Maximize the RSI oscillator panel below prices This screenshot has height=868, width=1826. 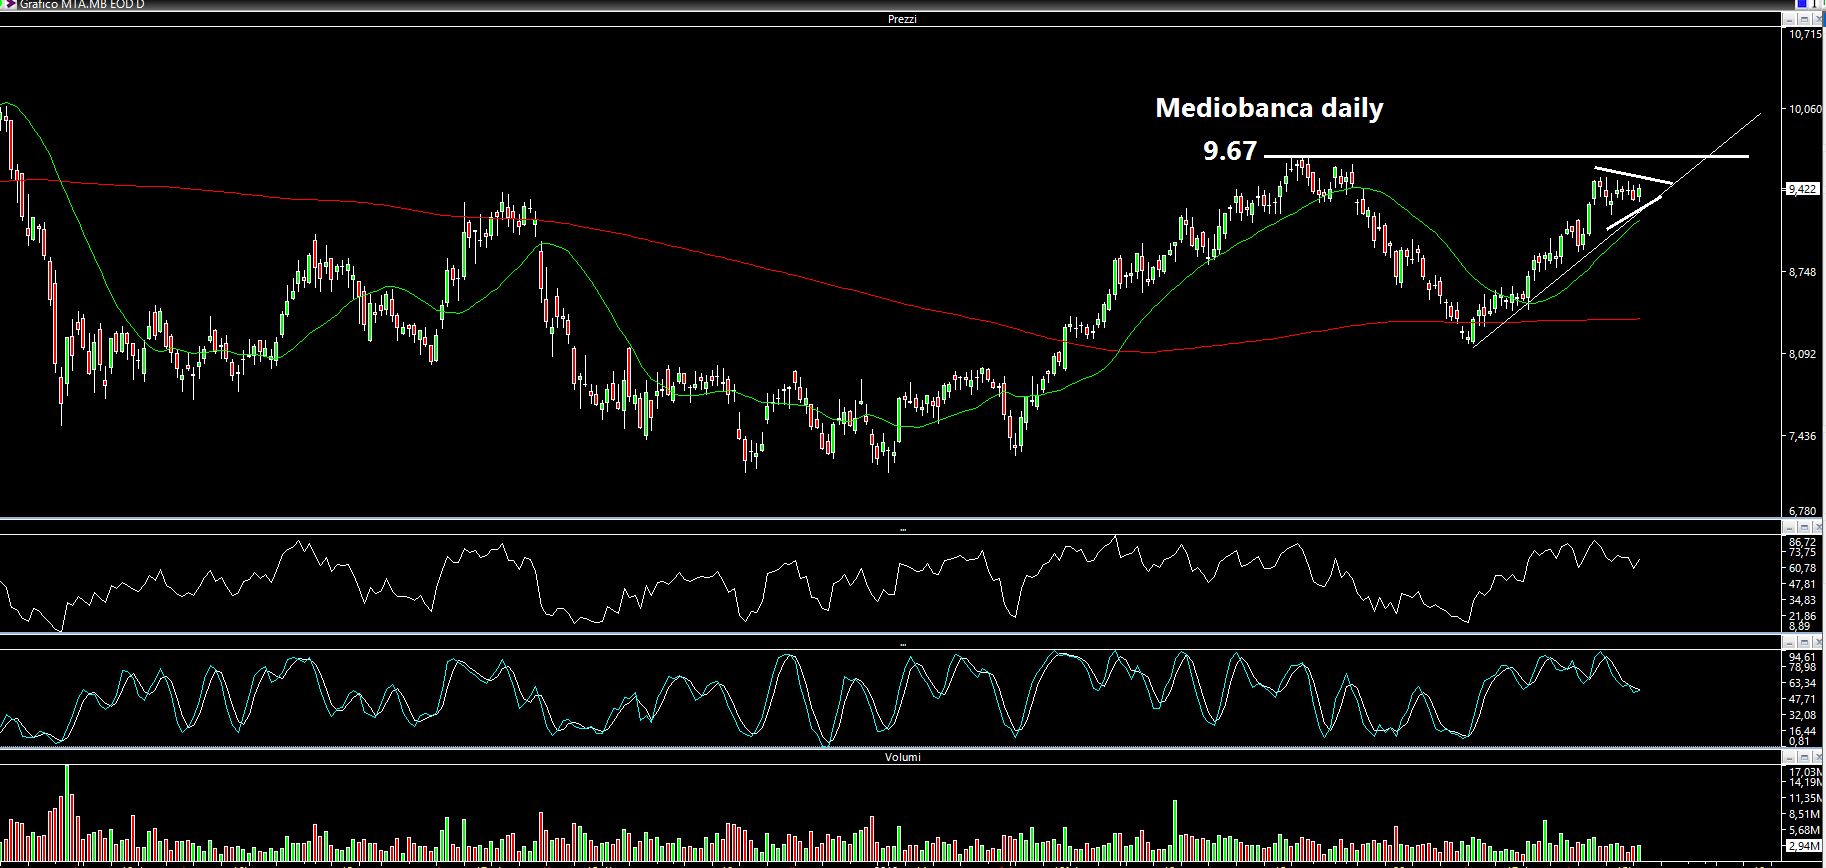tap(1805, 527)
